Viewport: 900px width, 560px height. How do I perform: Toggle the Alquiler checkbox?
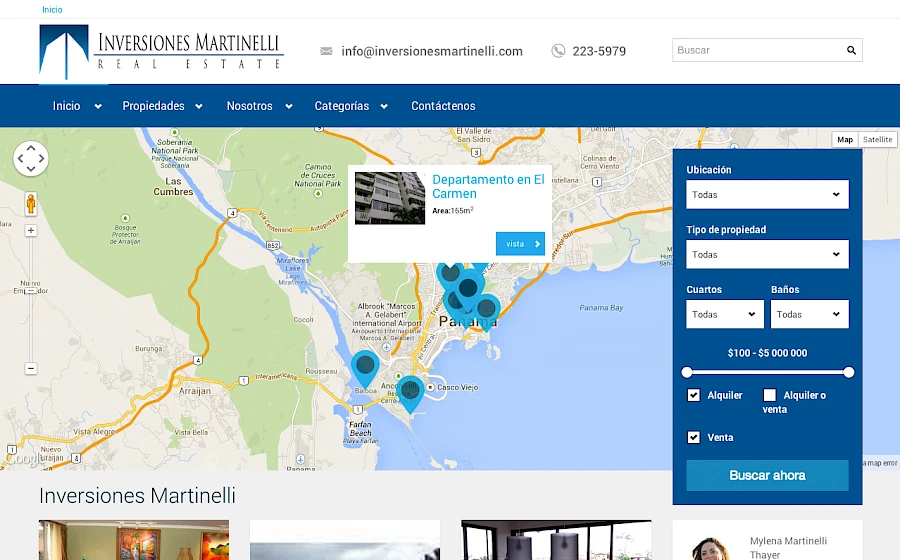coord(693,395)
